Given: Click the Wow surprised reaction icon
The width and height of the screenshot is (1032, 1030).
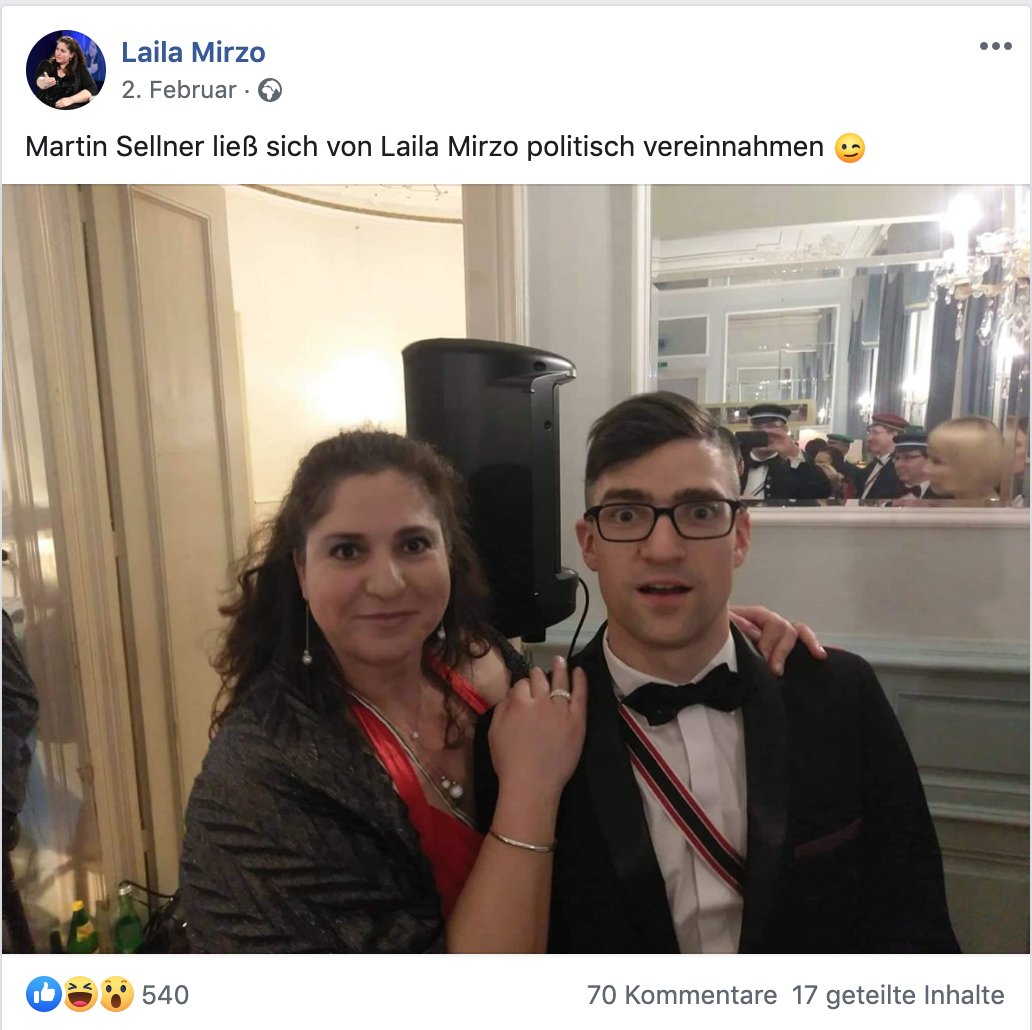Looking at the screenshot, I should [116, 994].
